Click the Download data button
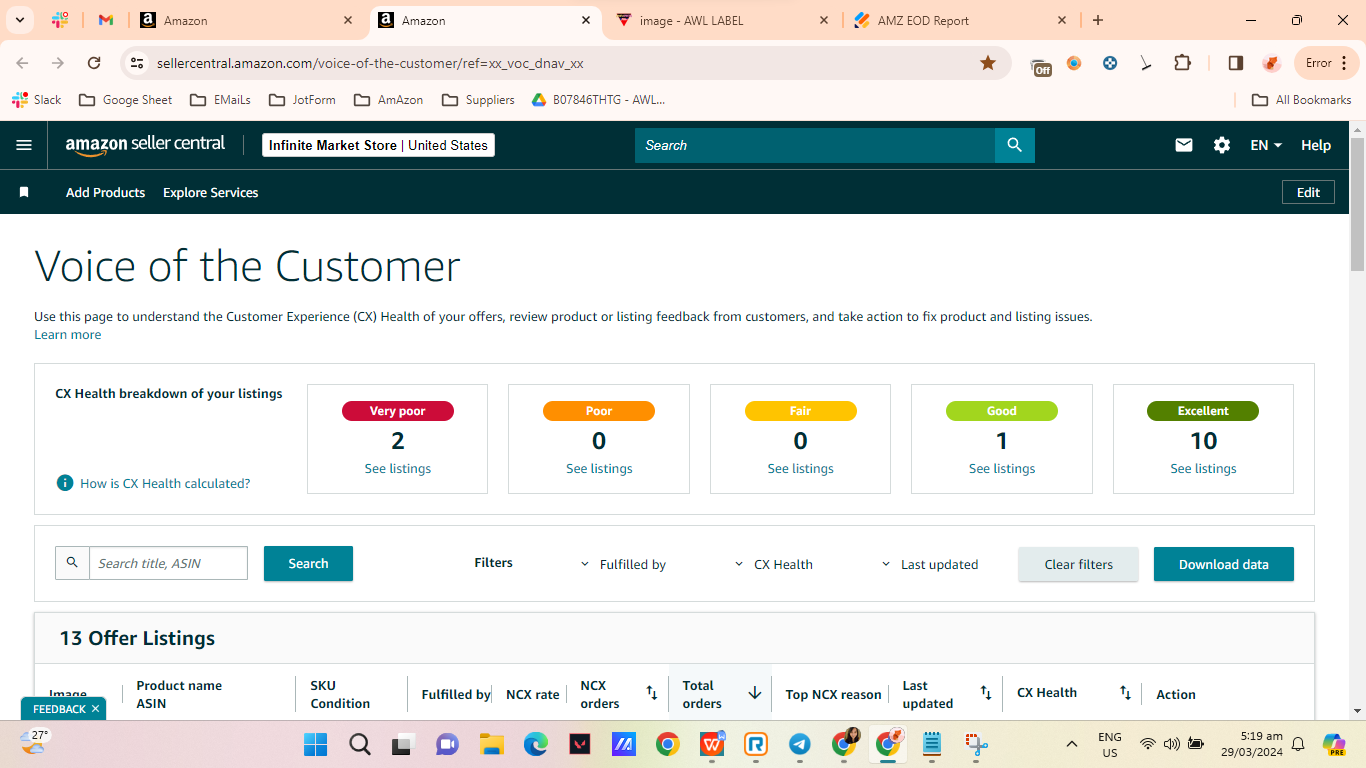The image size is (1366, 768). click(x=1224, y=564)
